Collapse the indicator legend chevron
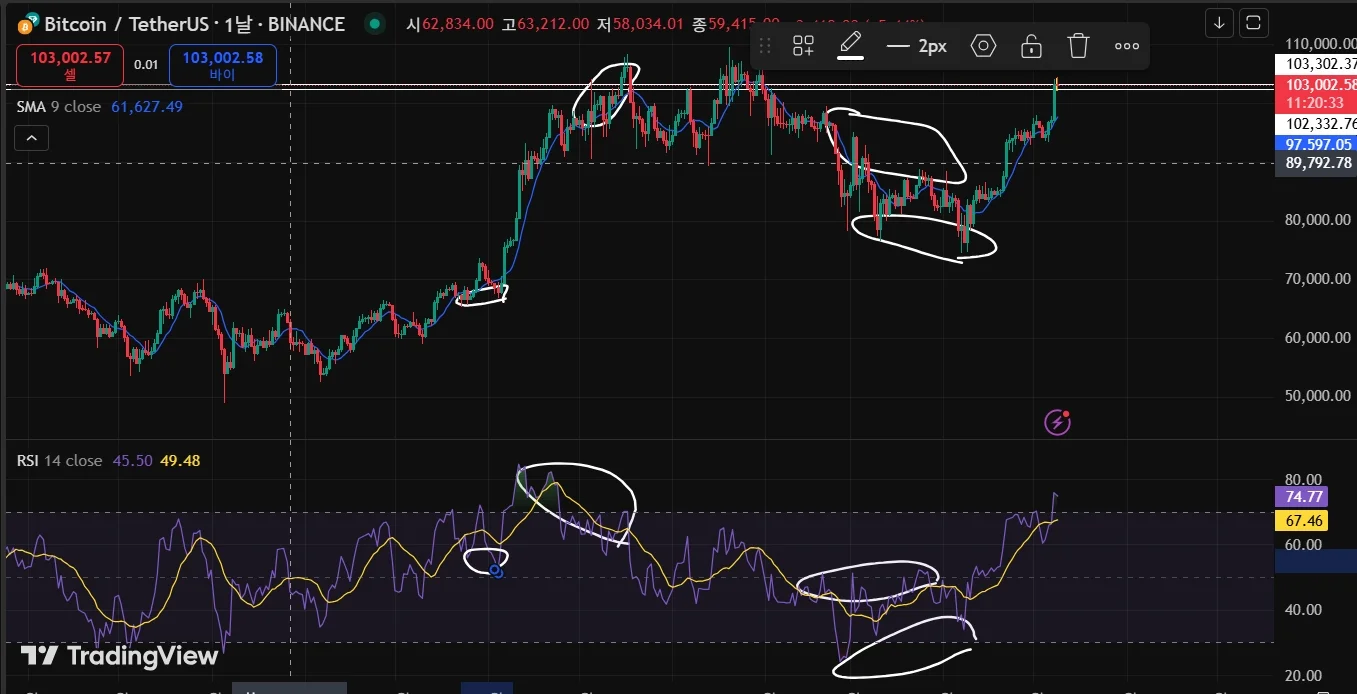The image size is (1357, 694). point(31,138)
